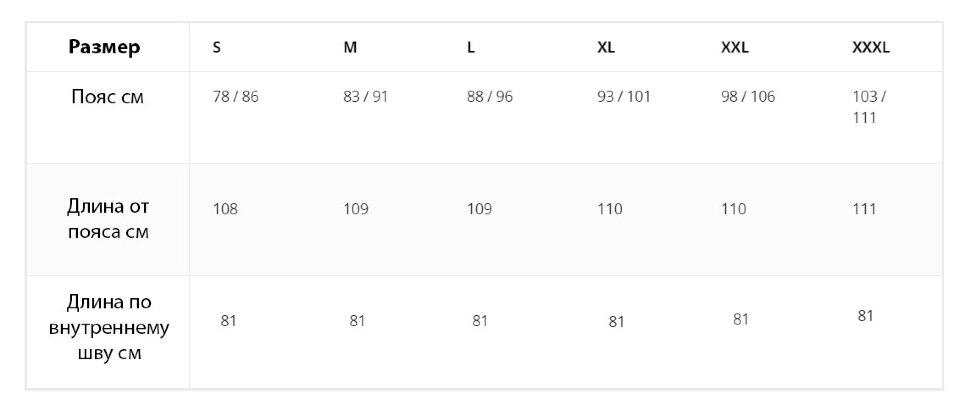Click the Пояс см row label
Screen dimensions: 970x416
(x=108, y=97)
